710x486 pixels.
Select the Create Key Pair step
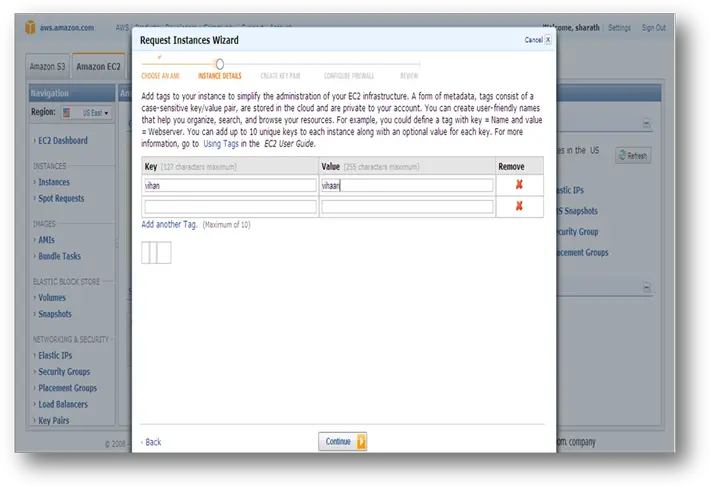(x=280, y=76)
